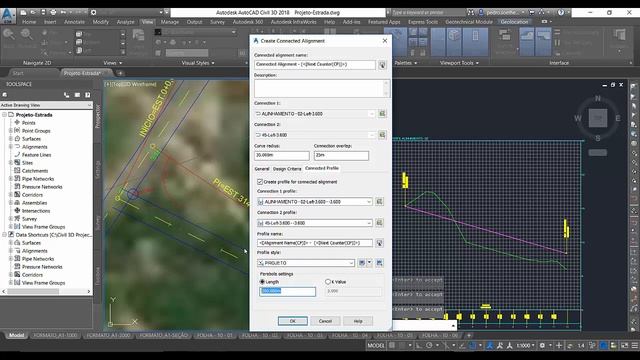
Task: Expand Alignments node under Projeto-Estrada
Action: coord(11,147)
